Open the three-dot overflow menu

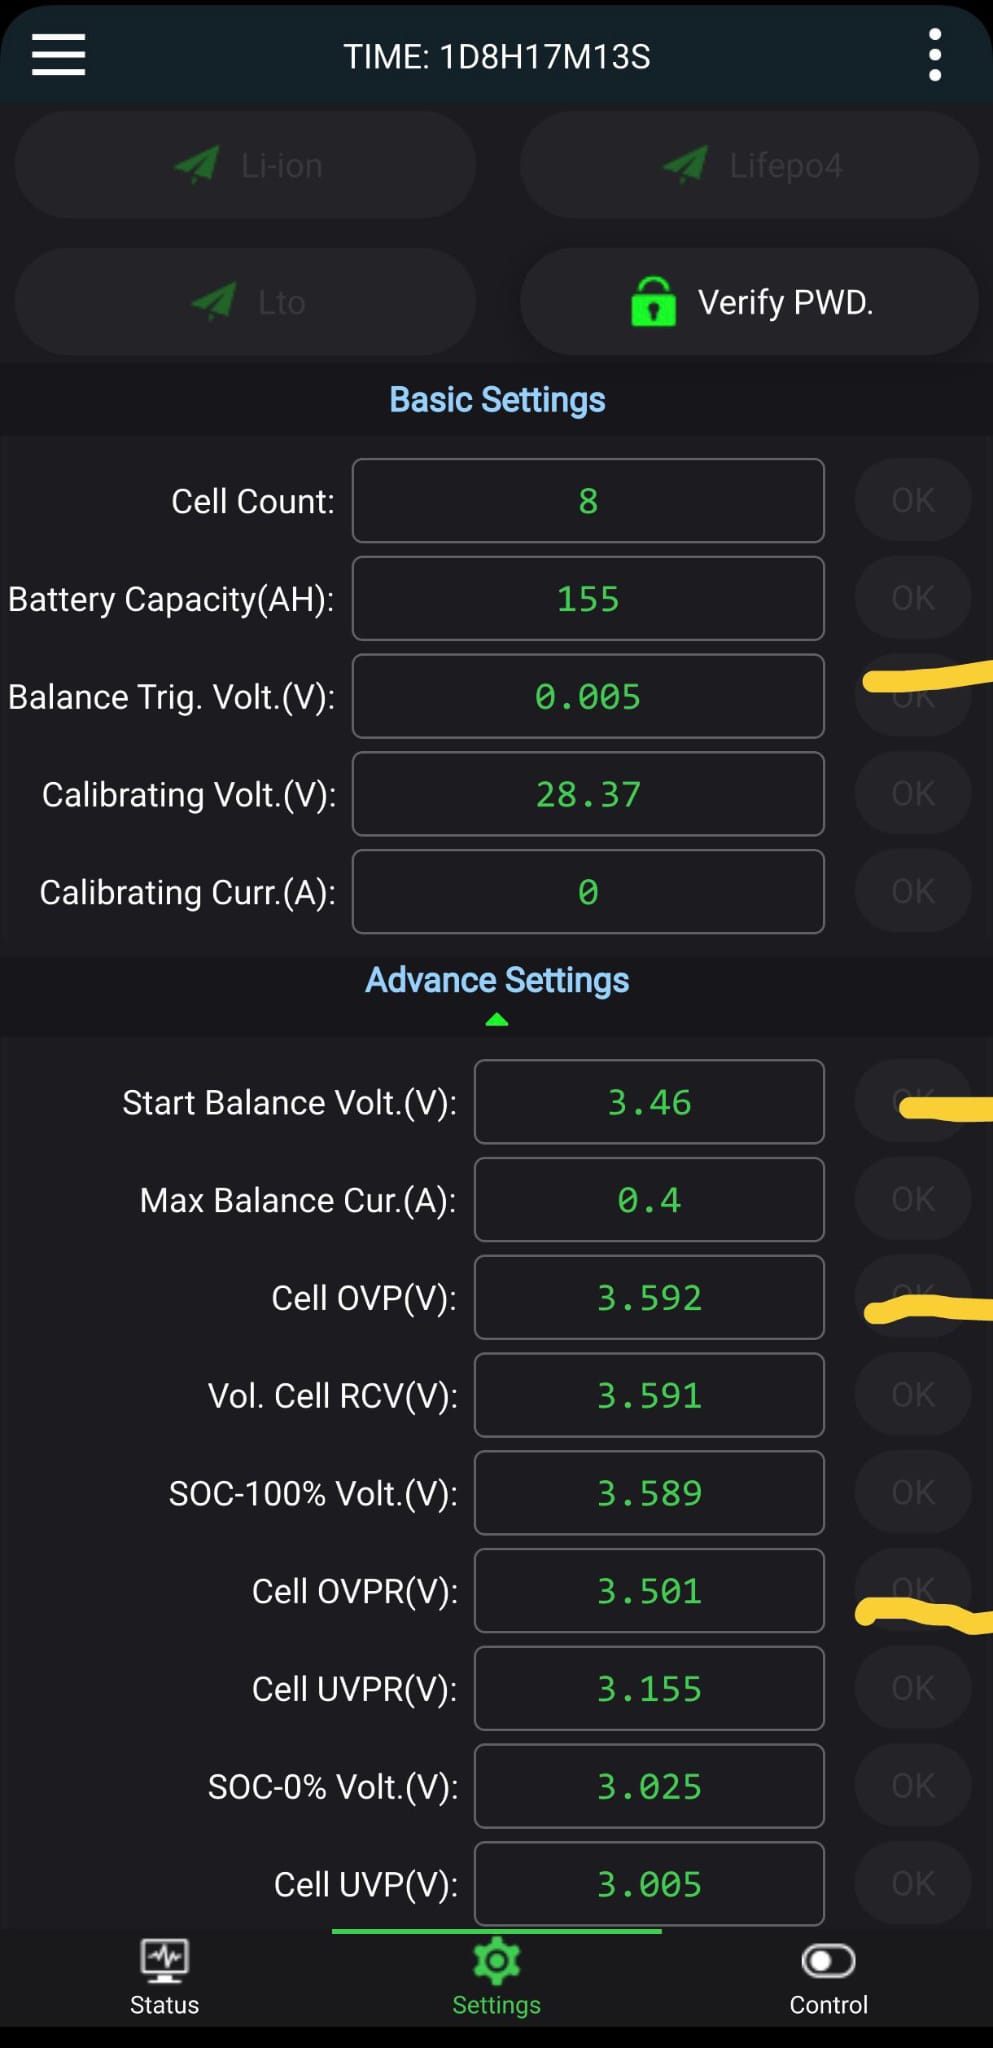934,55
